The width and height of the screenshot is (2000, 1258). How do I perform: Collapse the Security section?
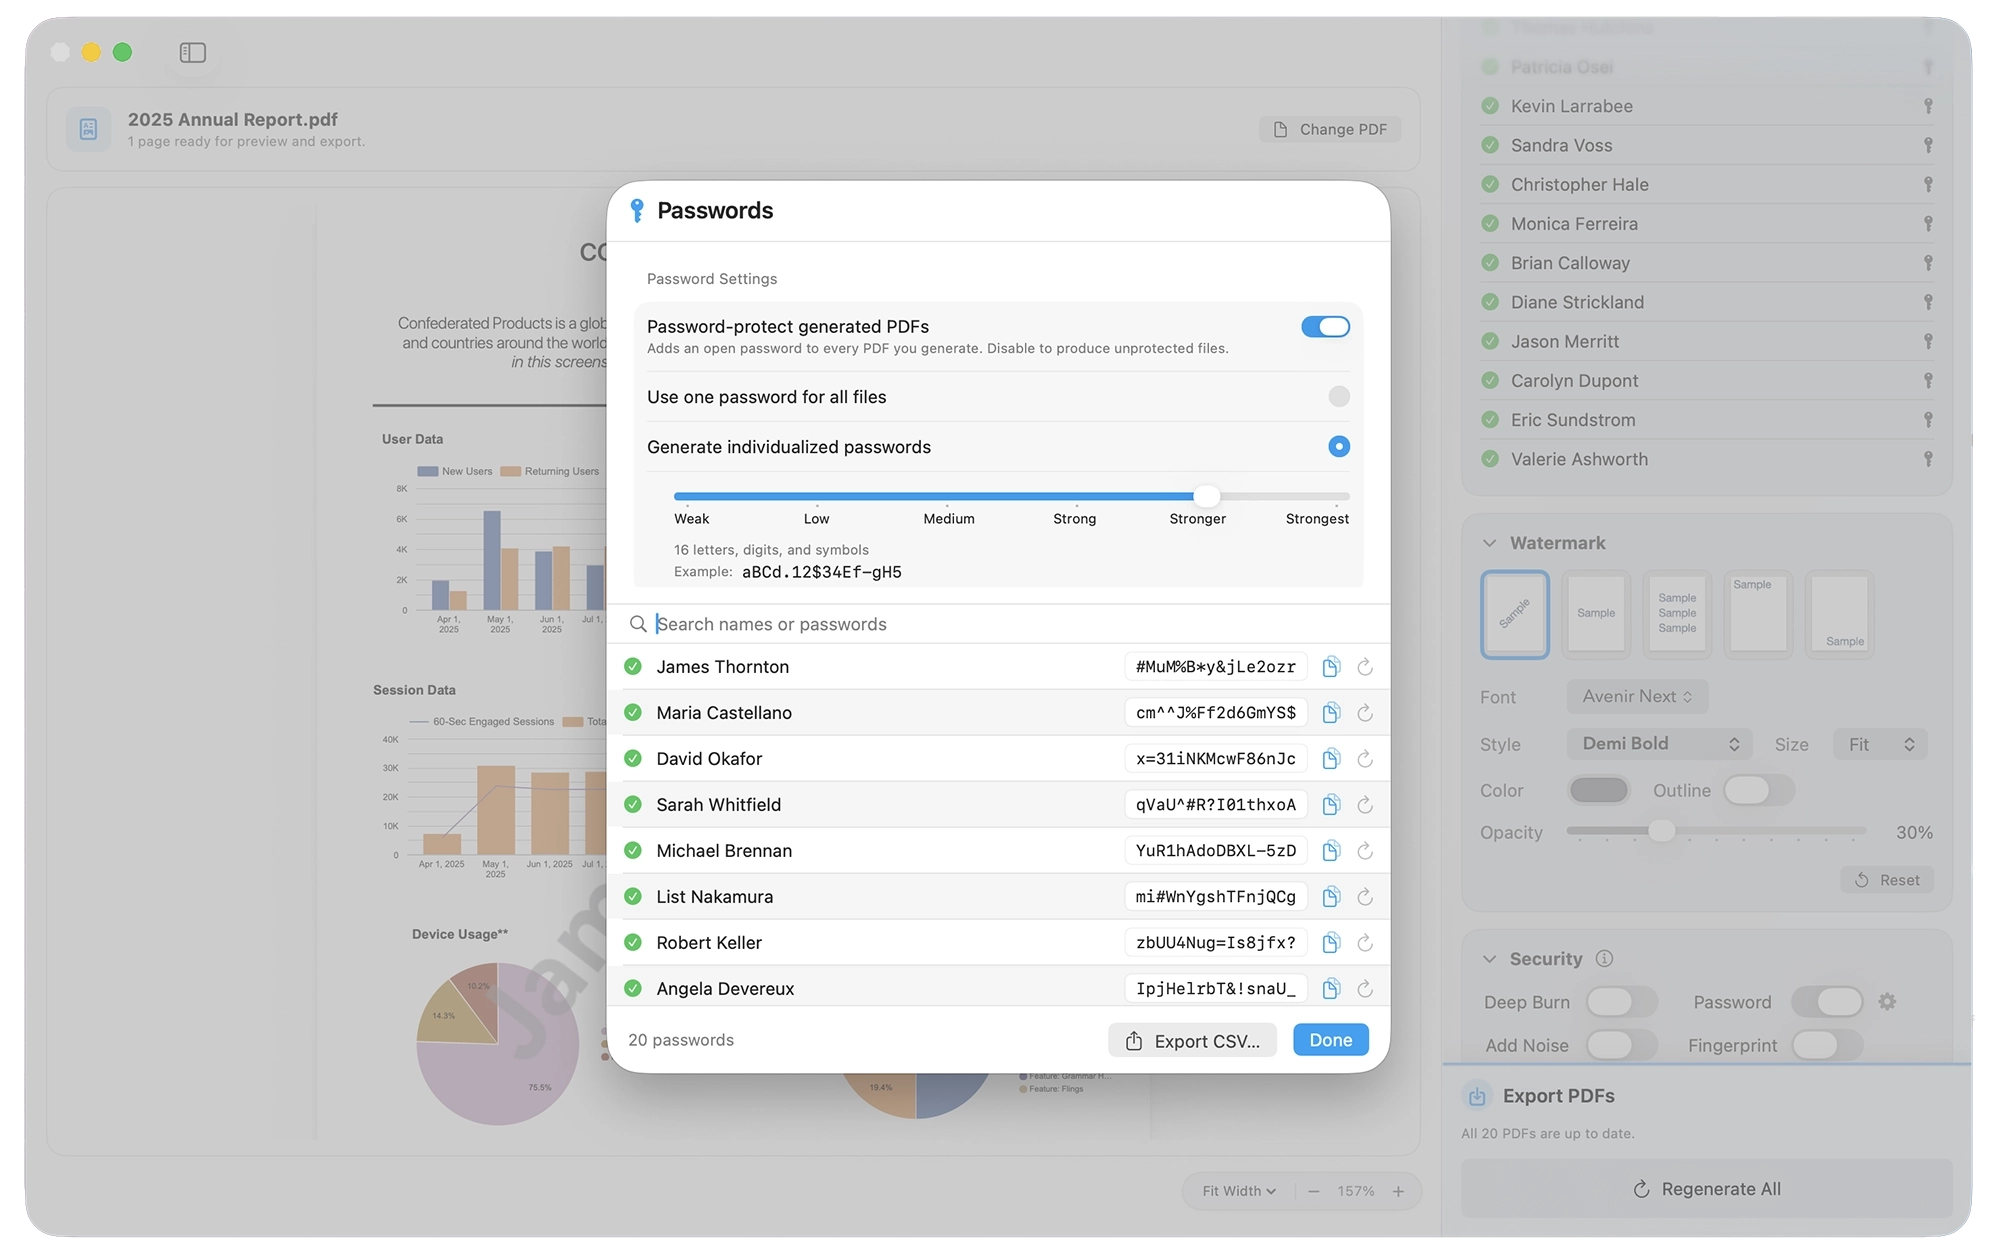click(1489, 959)
